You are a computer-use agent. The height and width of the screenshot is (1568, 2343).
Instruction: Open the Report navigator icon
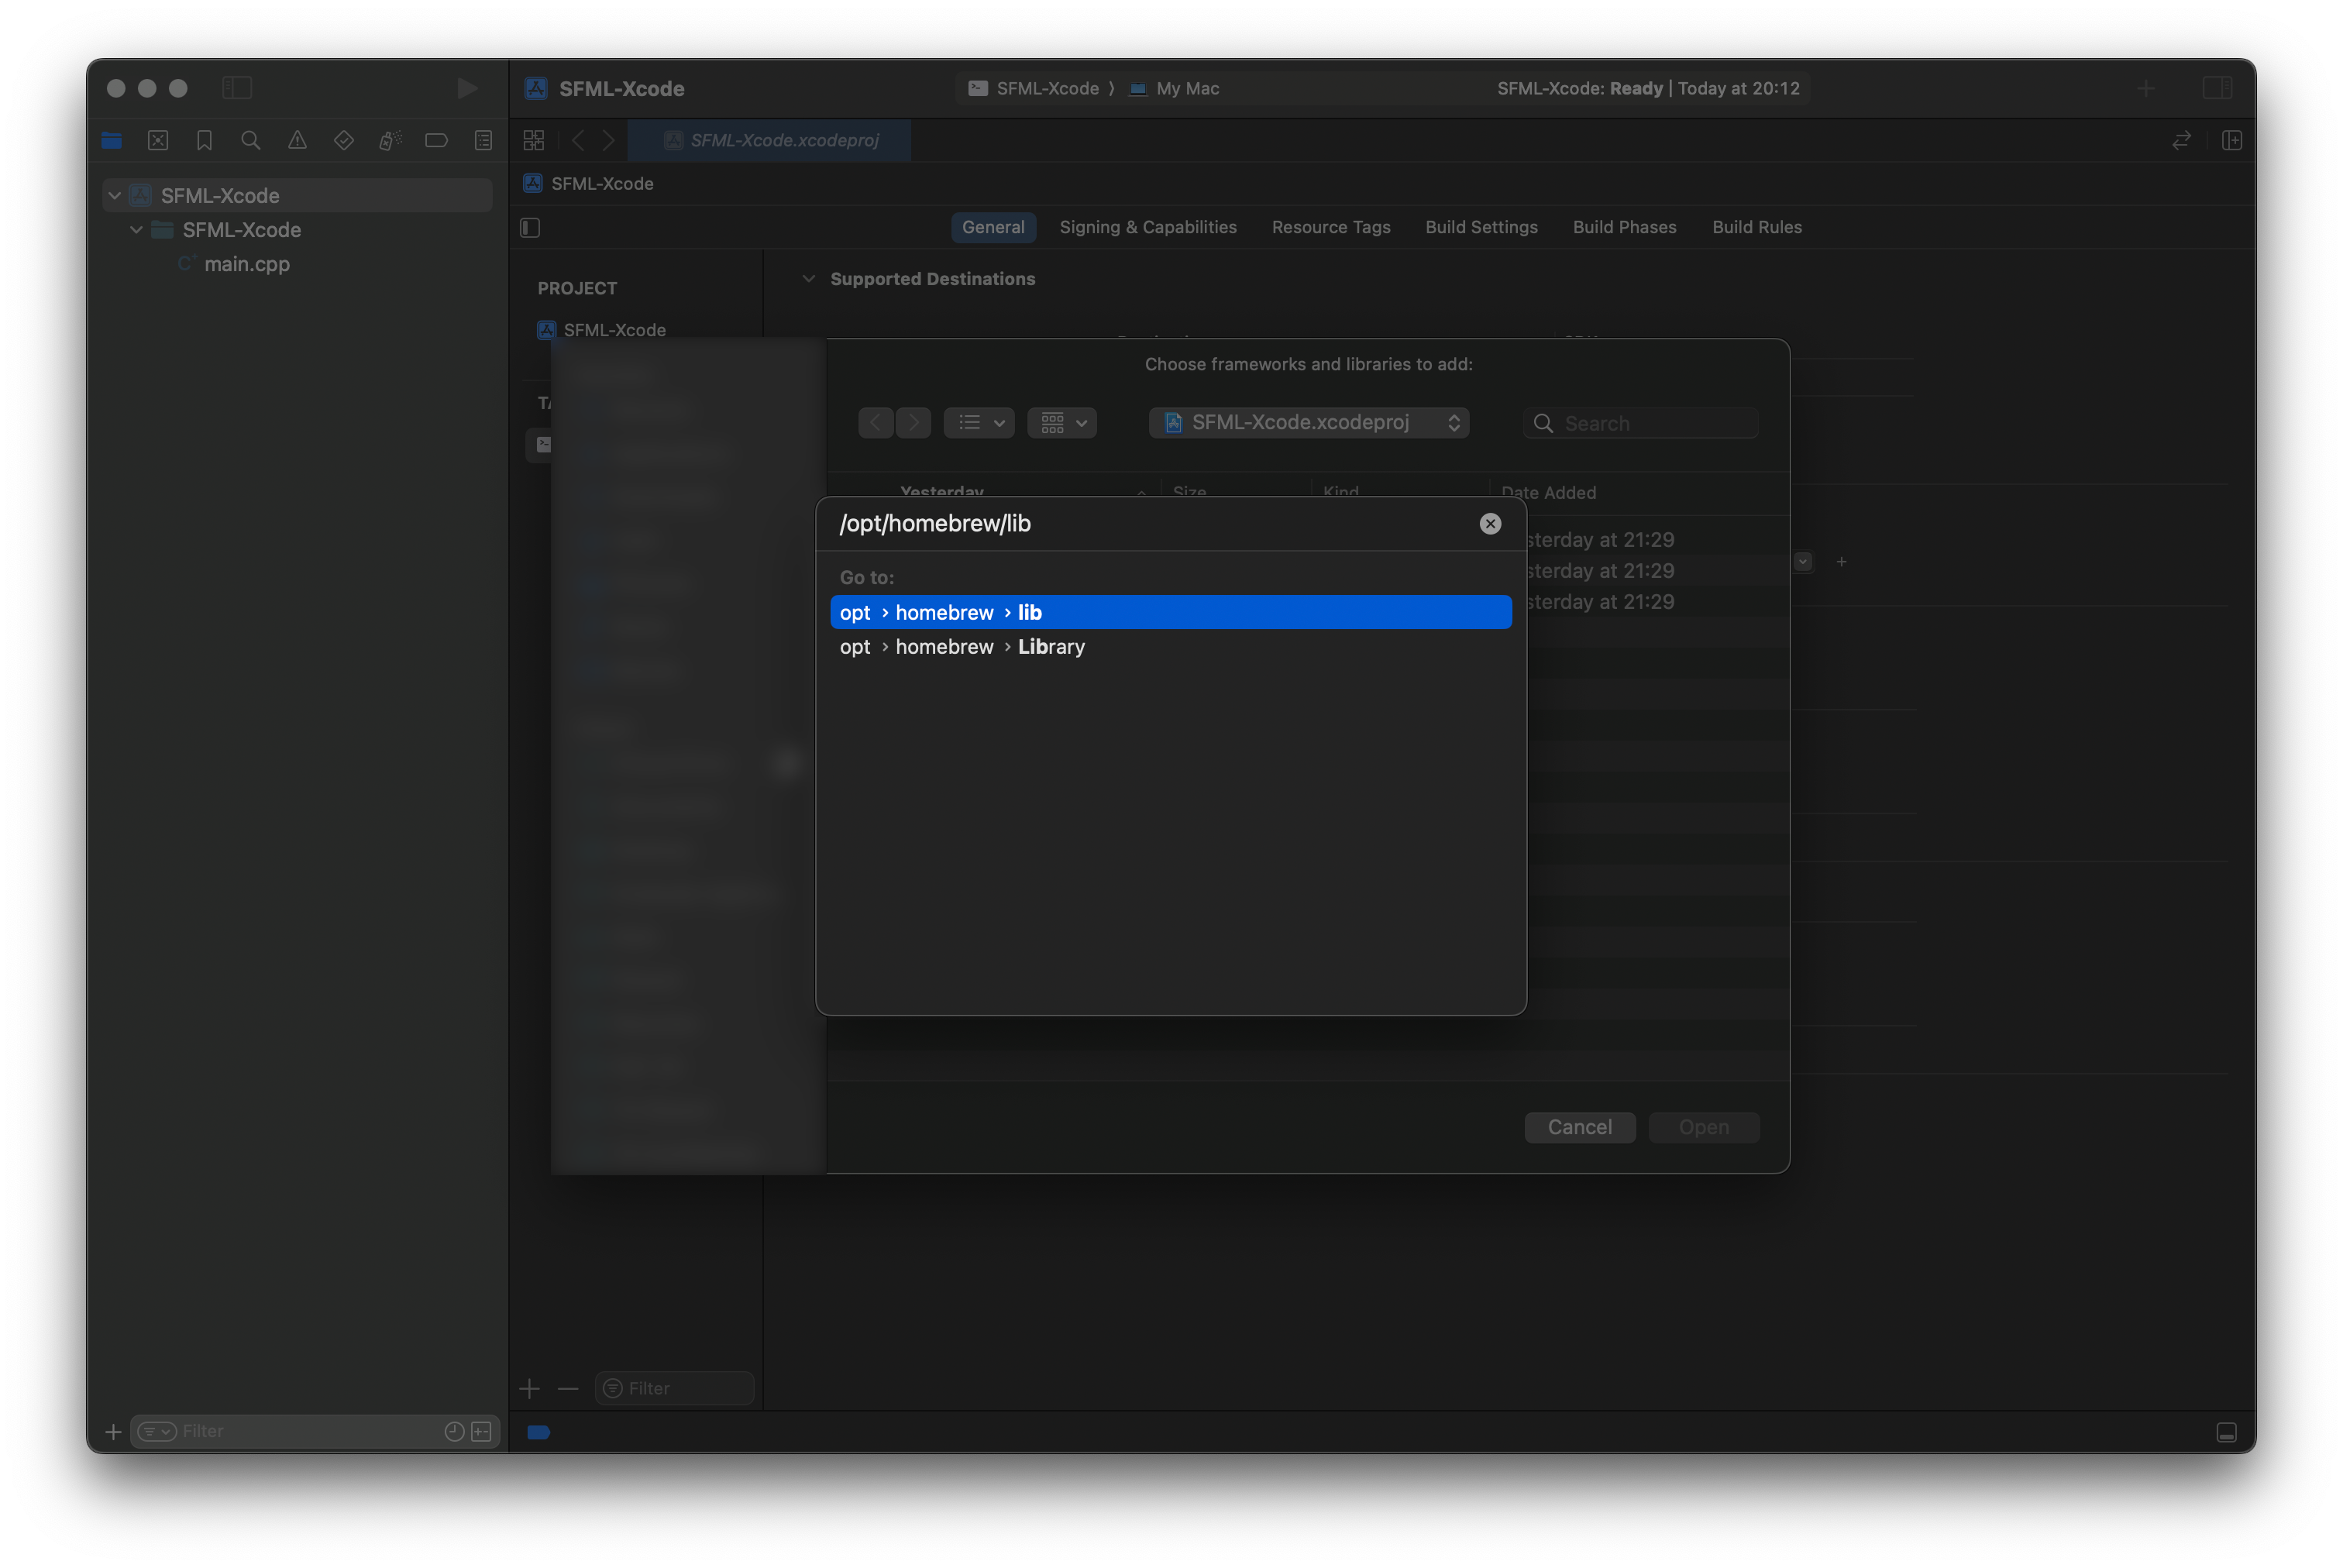(483, 140)
